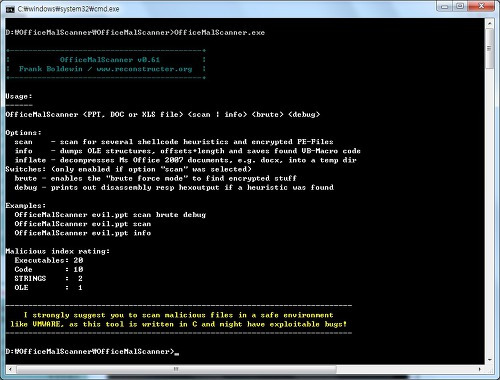Click the 'debug' switch description line

(x=174, y=187)
